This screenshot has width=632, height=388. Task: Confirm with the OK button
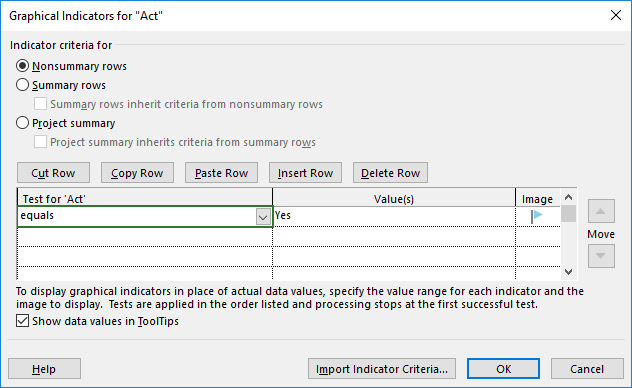click(x=503, y=369)
